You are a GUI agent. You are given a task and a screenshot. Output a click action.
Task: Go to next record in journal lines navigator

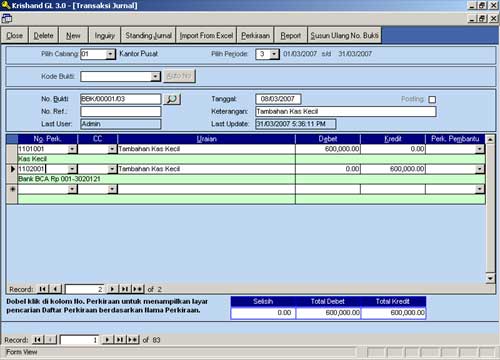[x=113, y=289]
